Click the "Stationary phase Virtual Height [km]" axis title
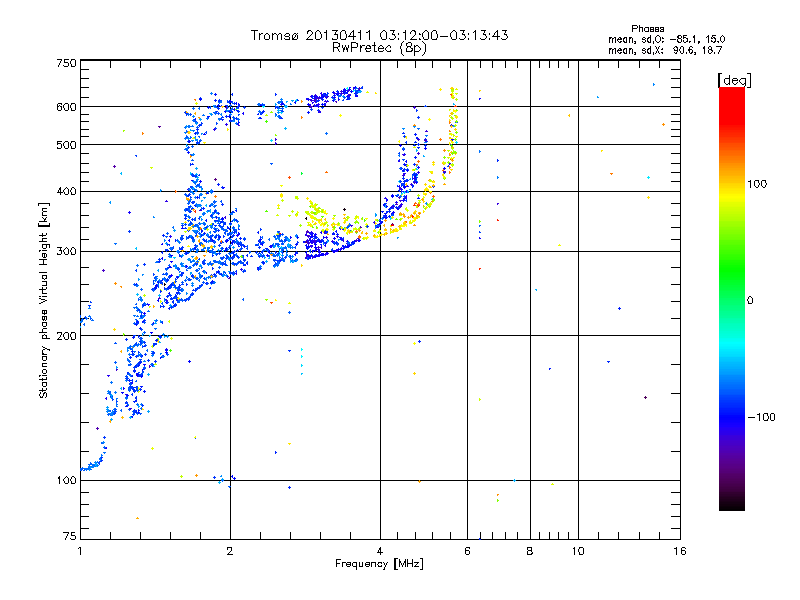Viewport: 800px width, 600px height. [44, 300]
